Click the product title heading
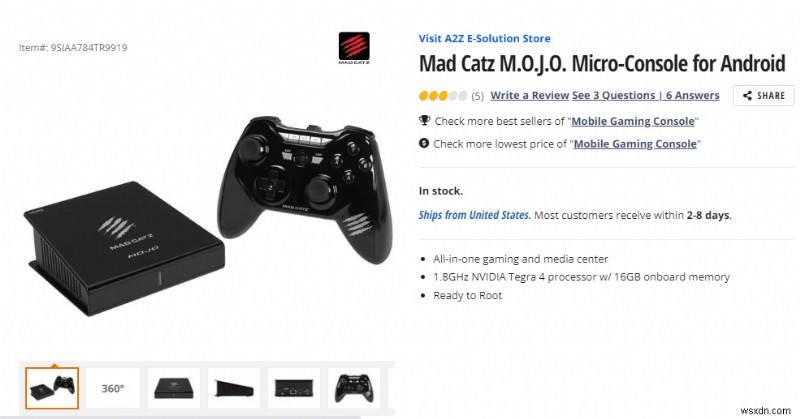Screen dimensions: 800x419 pos(602,65)
